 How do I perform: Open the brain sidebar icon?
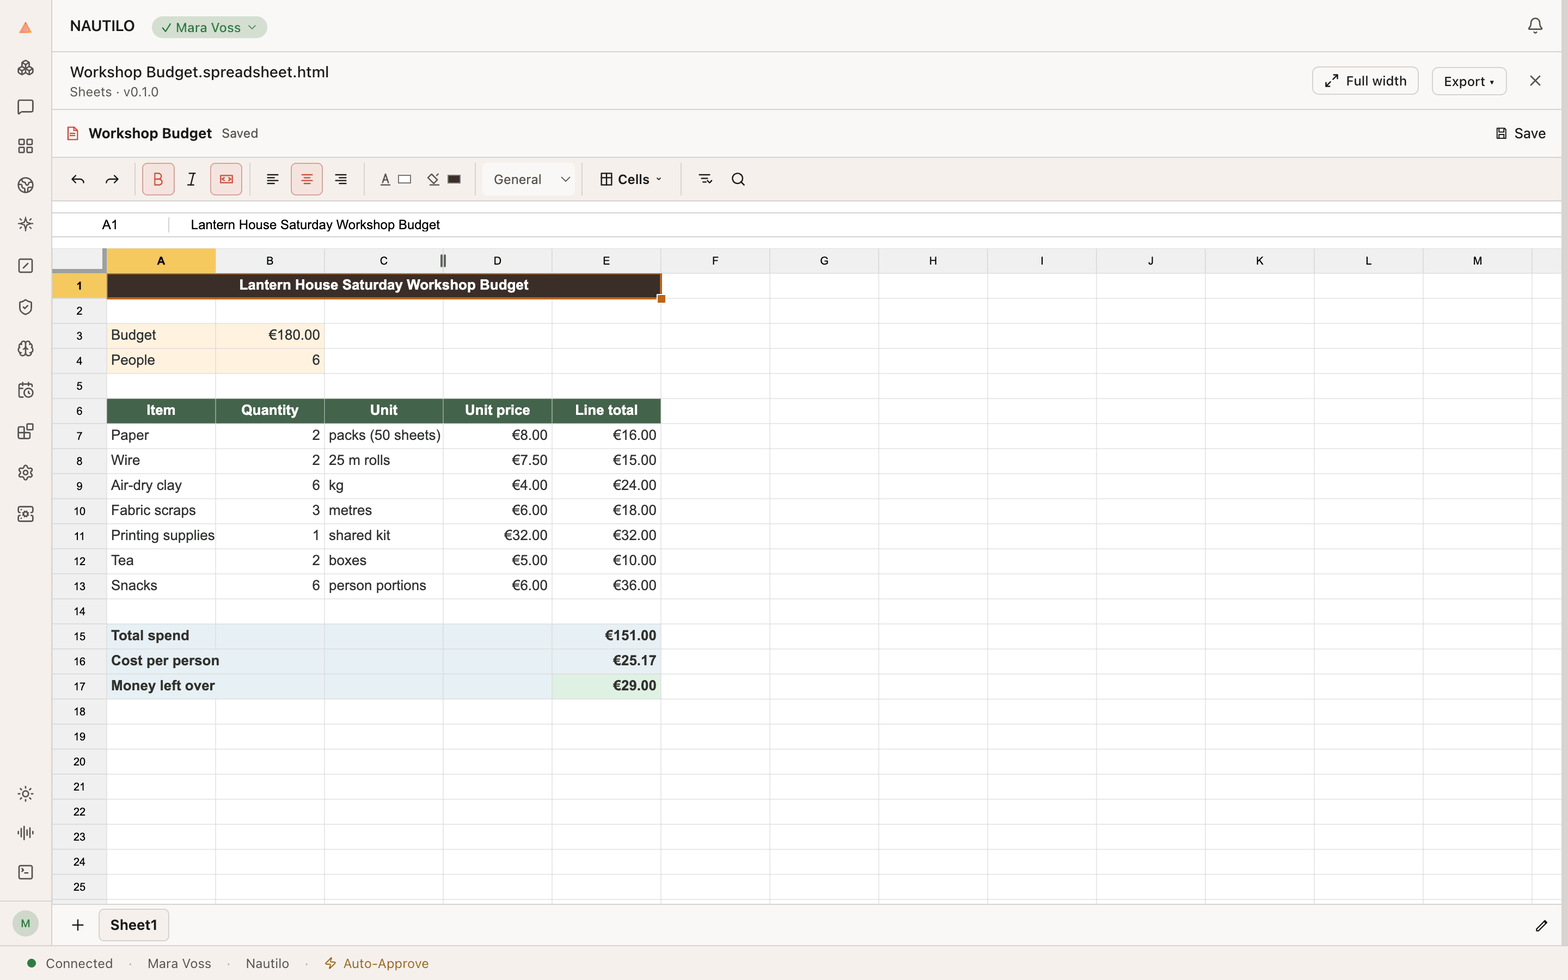[25, 348]
